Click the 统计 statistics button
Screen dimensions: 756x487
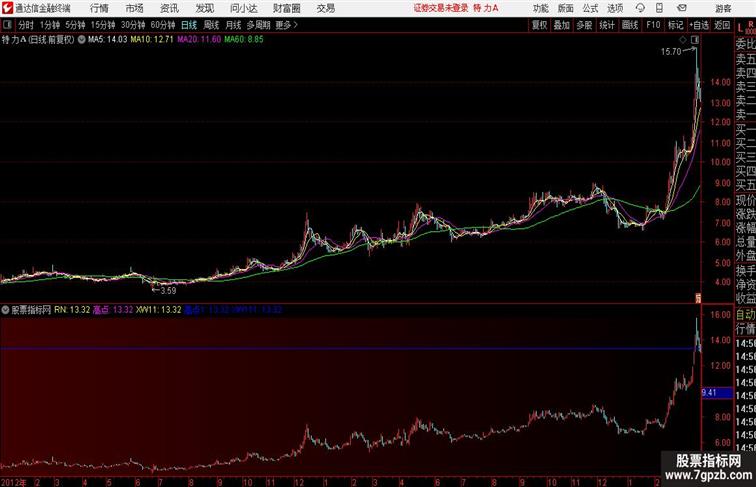click(x=607, y=25)
